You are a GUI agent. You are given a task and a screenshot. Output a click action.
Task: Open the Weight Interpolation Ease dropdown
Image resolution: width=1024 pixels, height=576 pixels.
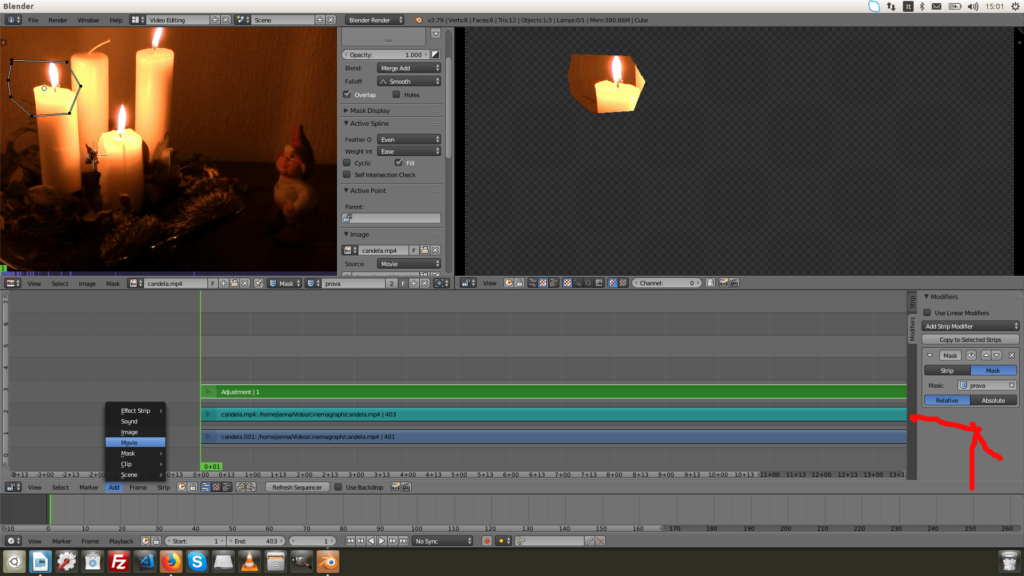point(409,151)
